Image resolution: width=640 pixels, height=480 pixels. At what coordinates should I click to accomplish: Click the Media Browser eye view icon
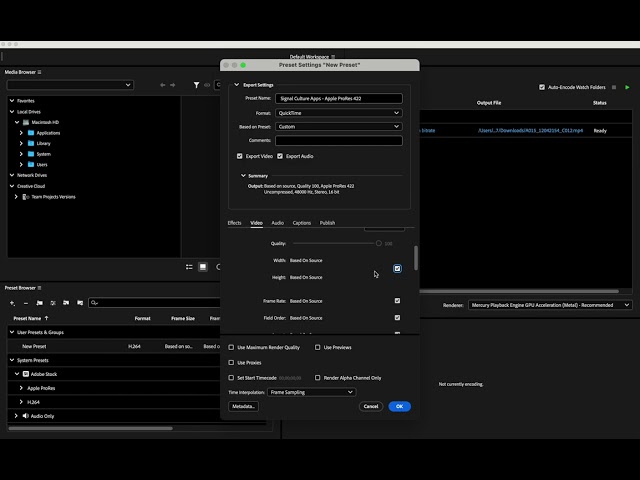point(207,85)
